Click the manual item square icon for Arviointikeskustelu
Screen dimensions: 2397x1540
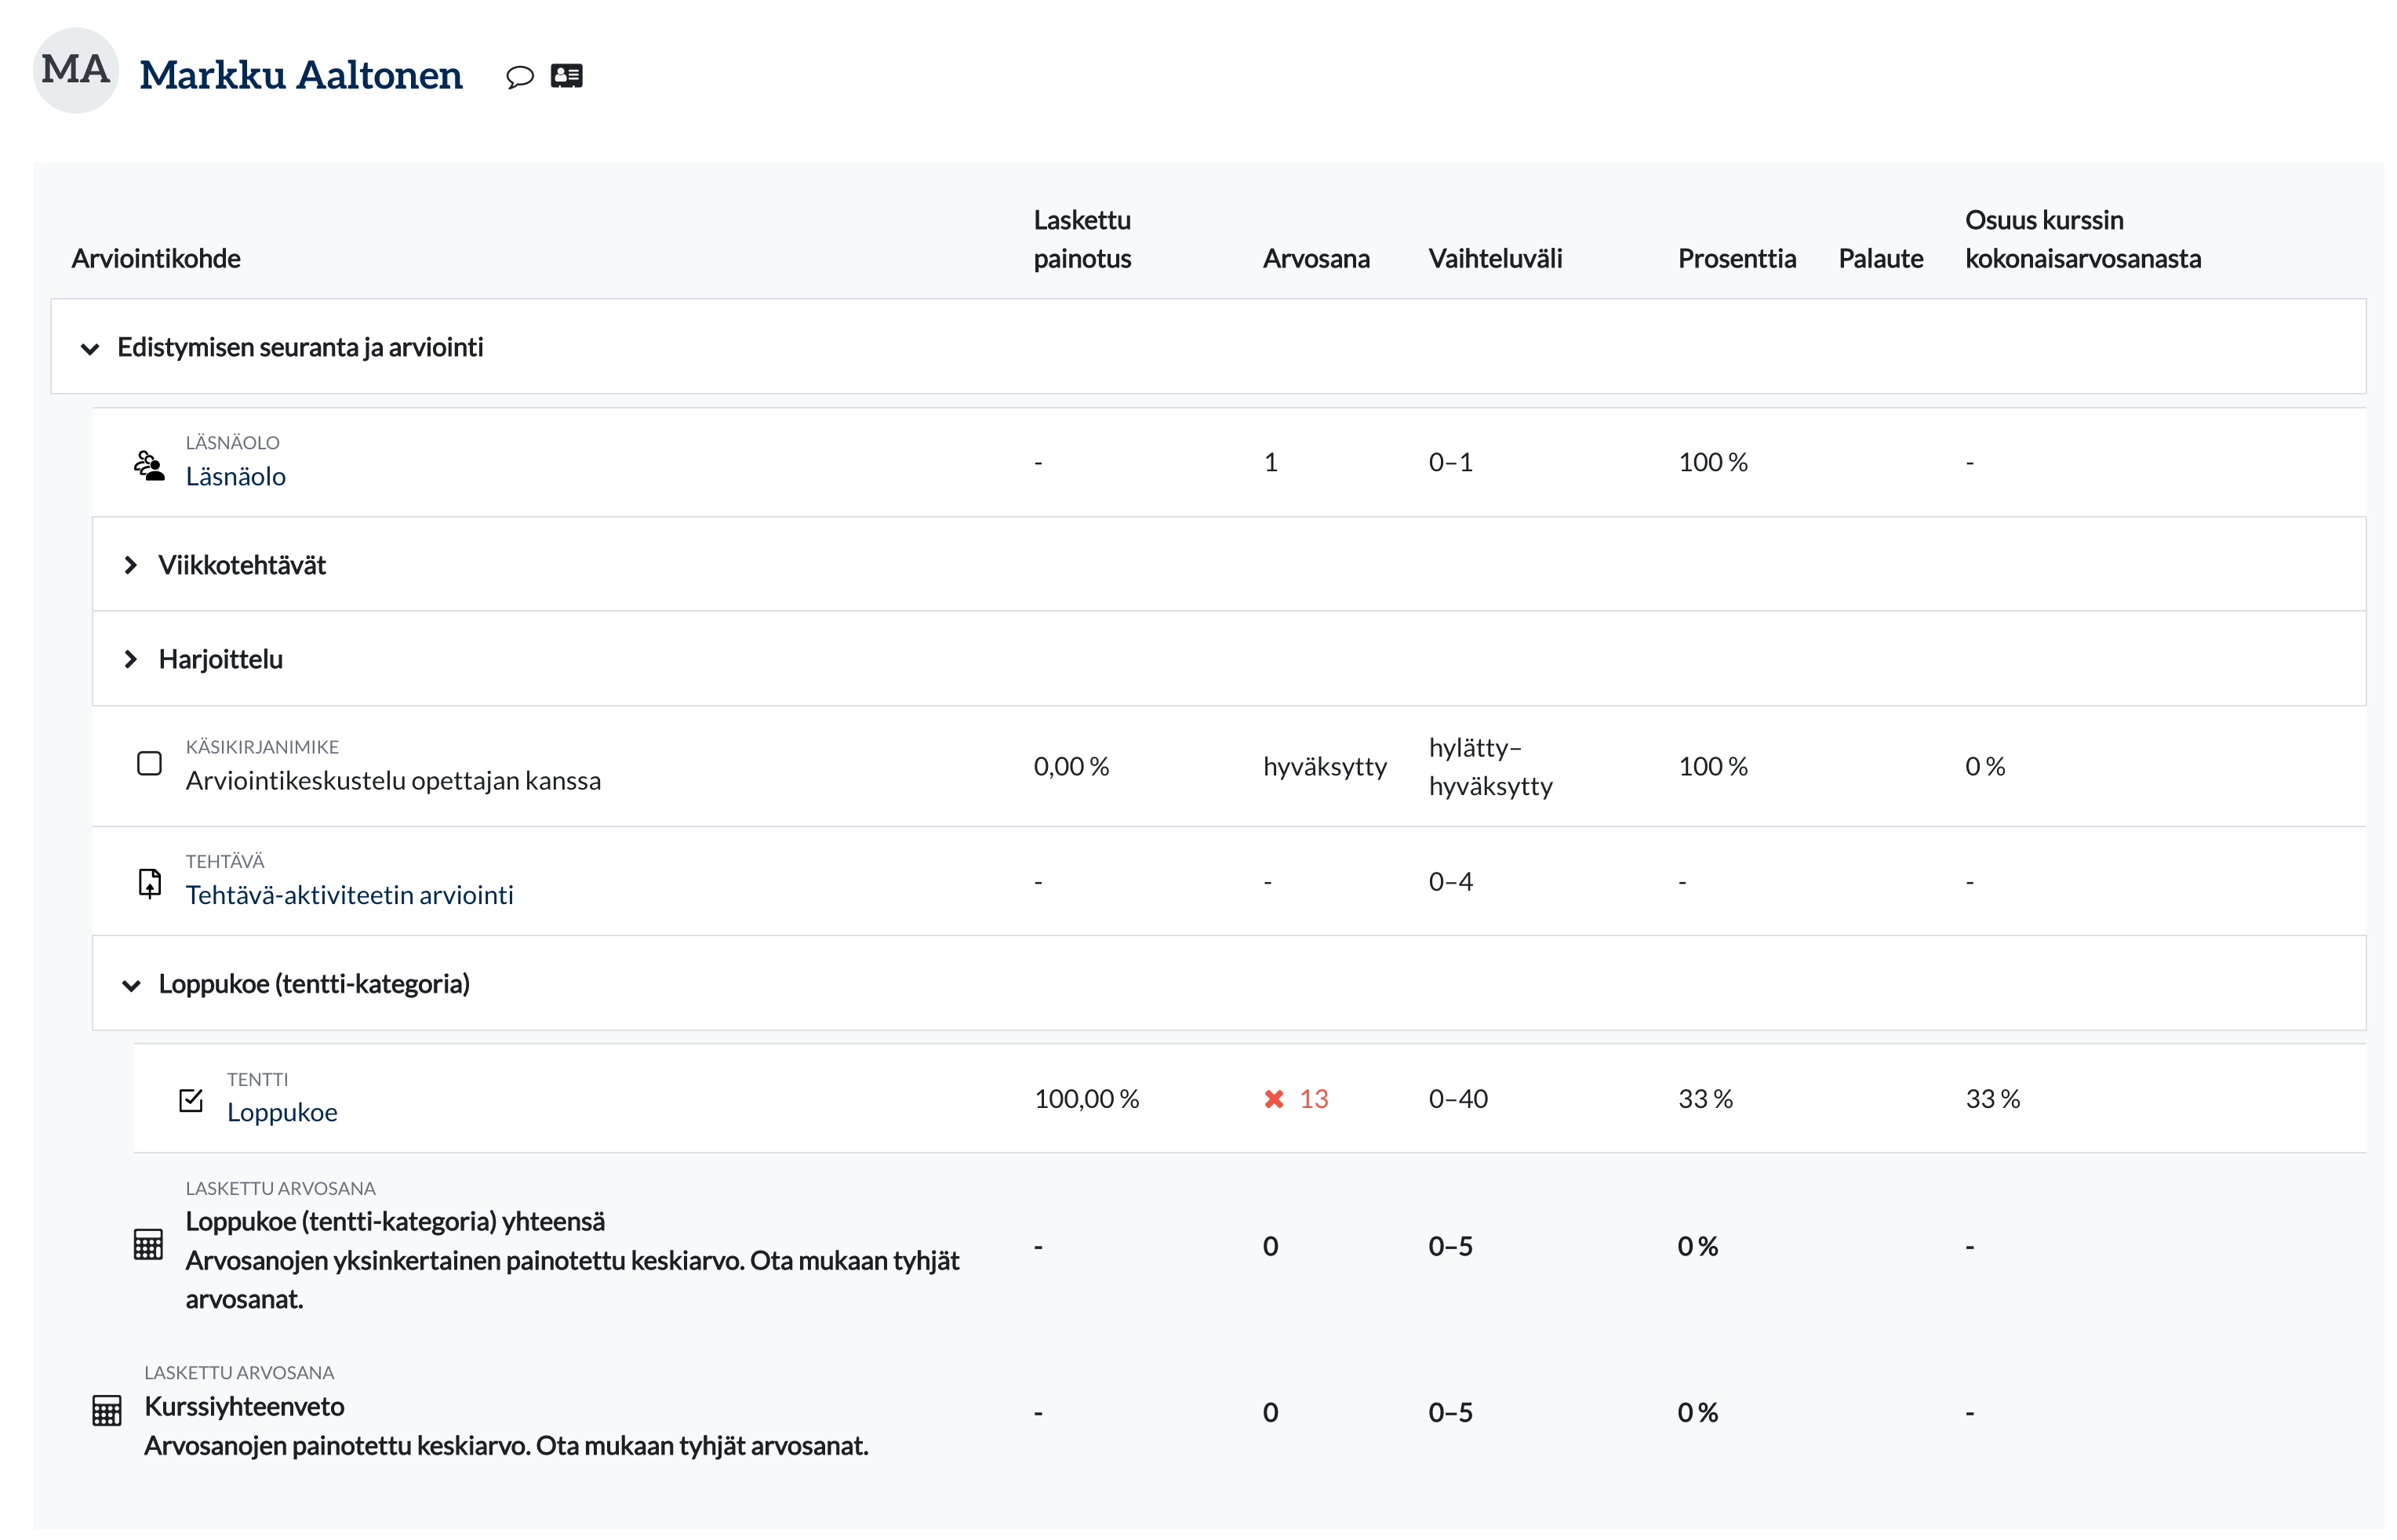click(x=149, y=764)
